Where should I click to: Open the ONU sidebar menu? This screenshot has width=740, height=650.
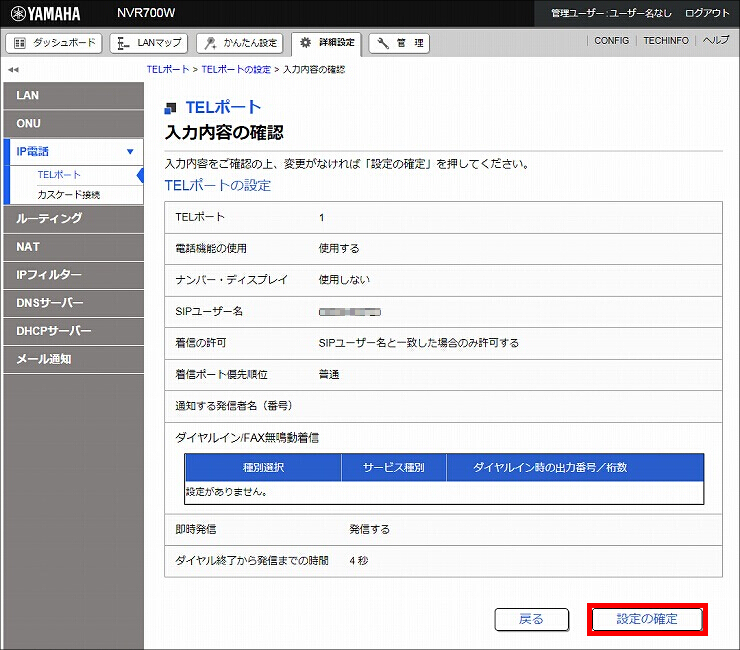pos(74,124)
